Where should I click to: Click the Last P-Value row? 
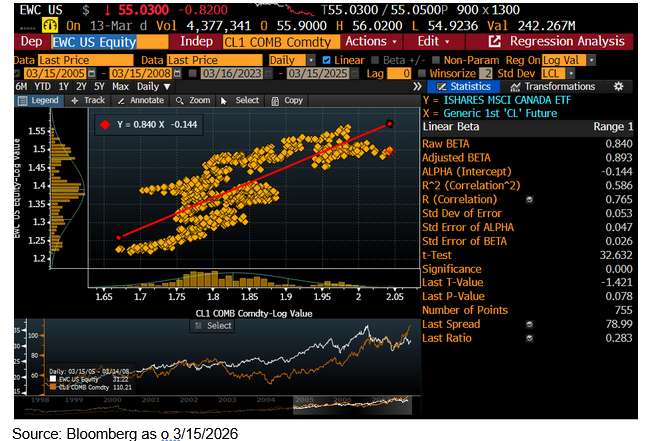(x=527, y=297)
